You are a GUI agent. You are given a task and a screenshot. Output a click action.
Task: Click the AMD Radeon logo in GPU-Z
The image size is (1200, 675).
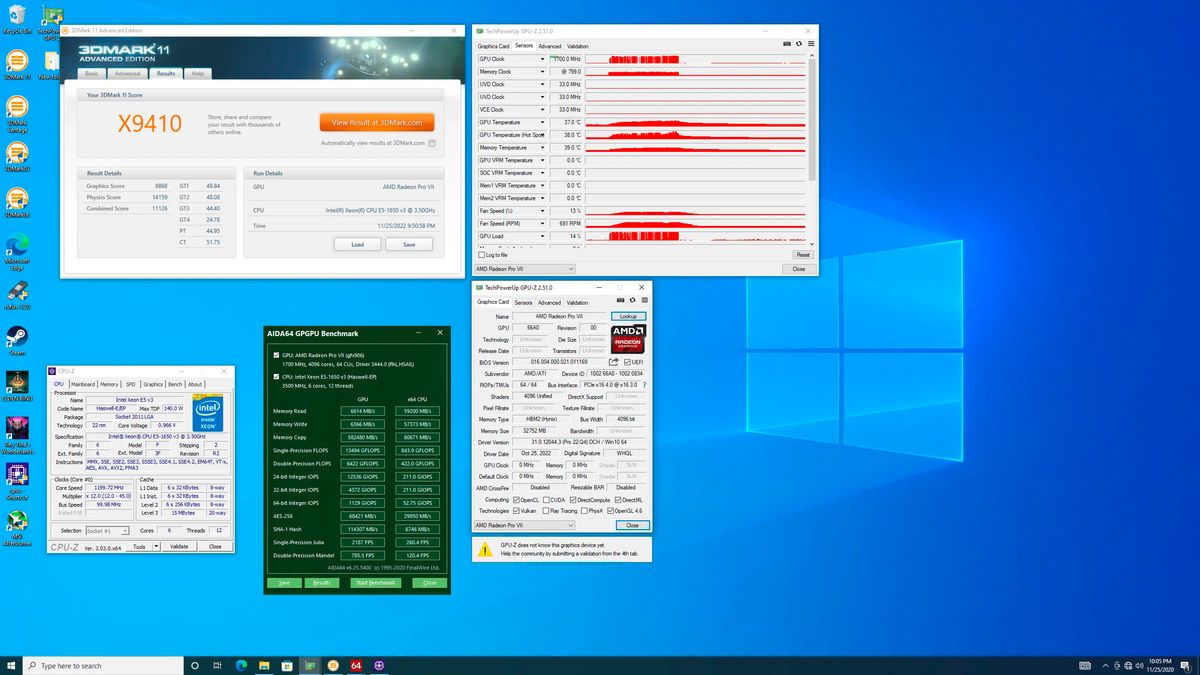coord(628,338)
